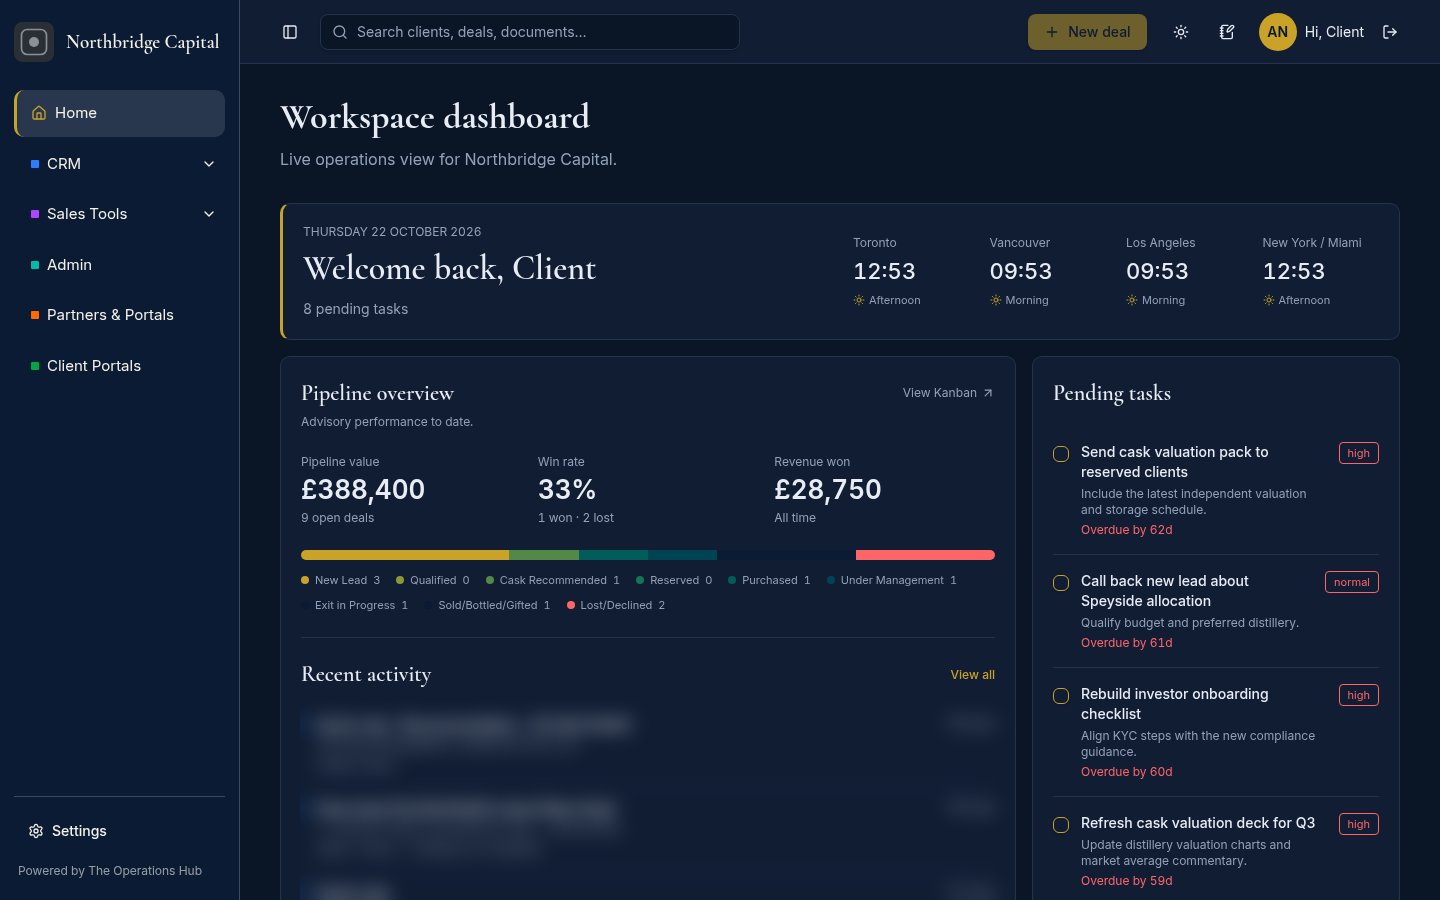Click the AN user avatar
The height and width of the screenshot is (900, 1440).
1277,32
